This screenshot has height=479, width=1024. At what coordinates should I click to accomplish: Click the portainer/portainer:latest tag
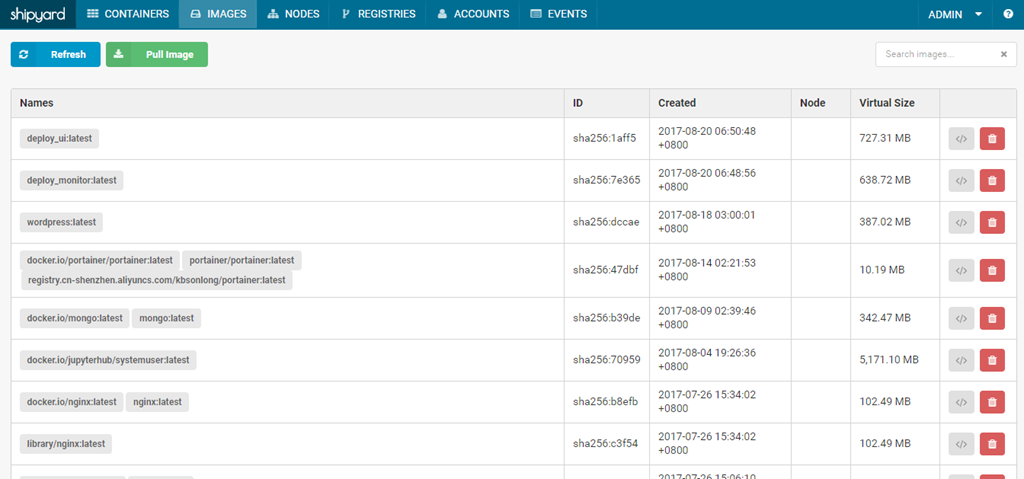pos(242,260)
